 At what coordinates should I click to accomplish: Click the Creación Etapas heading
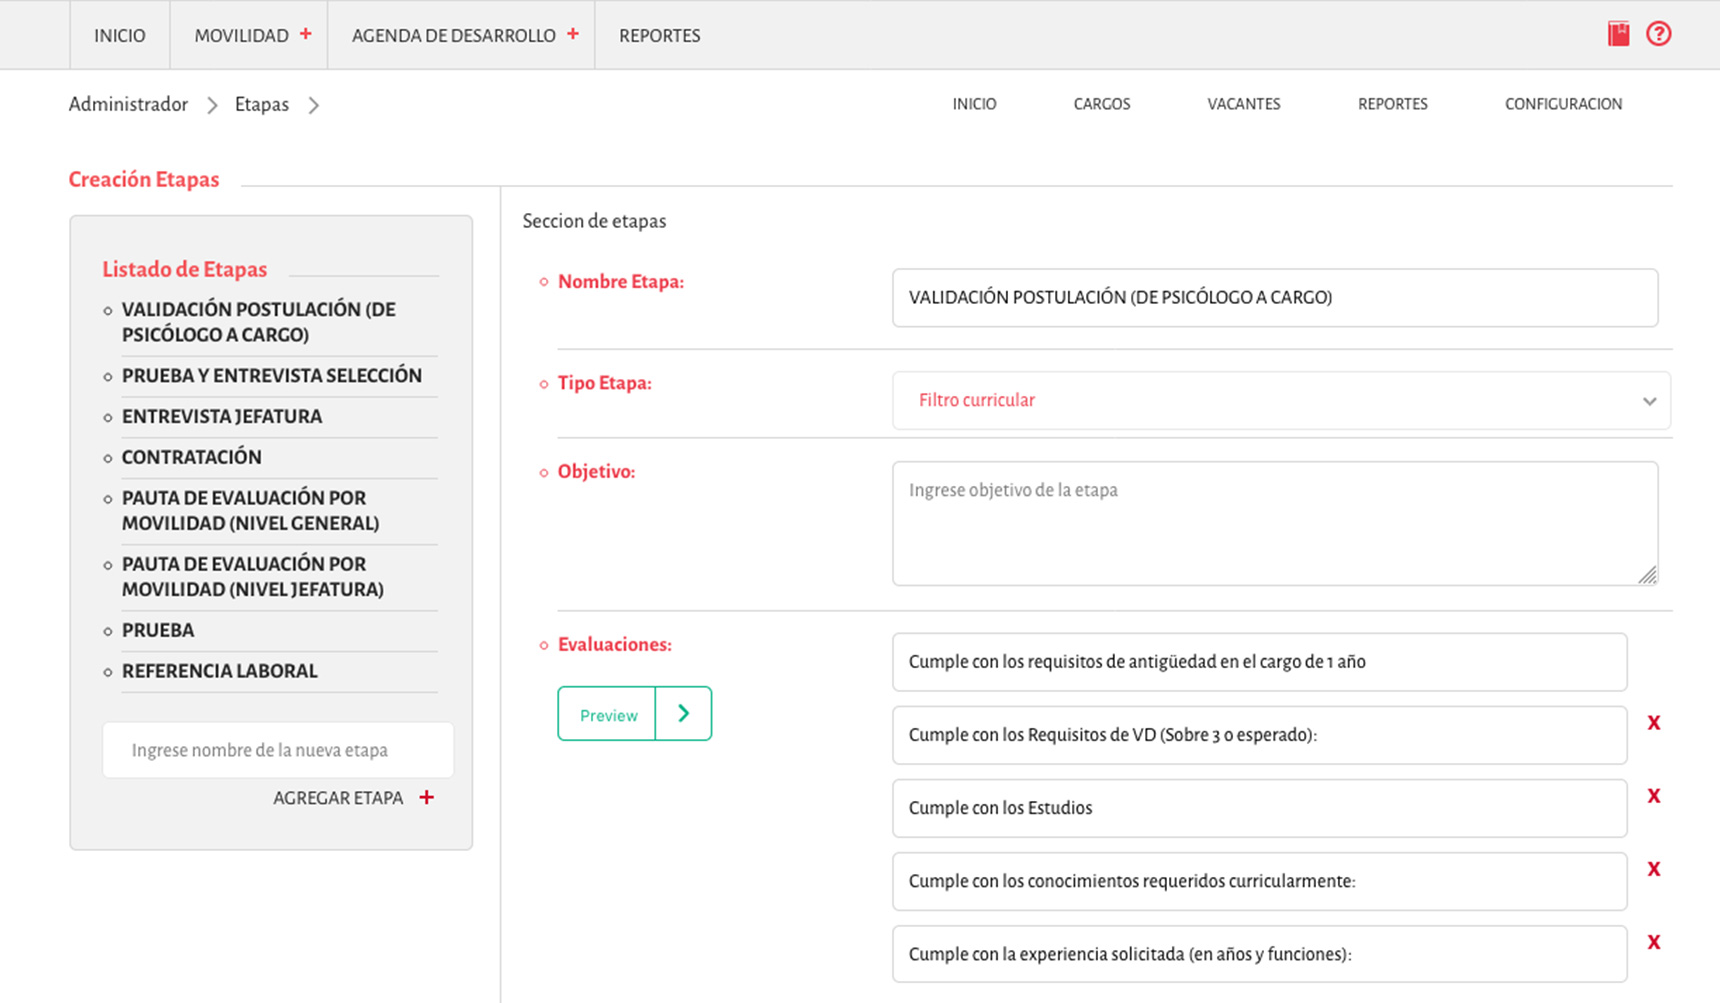pyautogui.click(x=144, y=180)
